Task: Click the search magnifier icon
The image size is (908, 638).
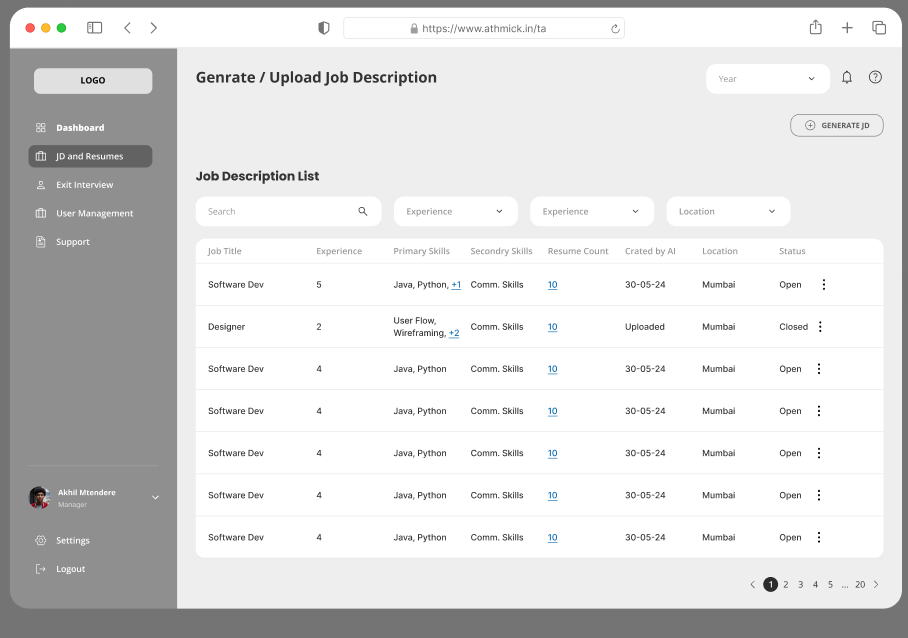Action: (363, 211)
